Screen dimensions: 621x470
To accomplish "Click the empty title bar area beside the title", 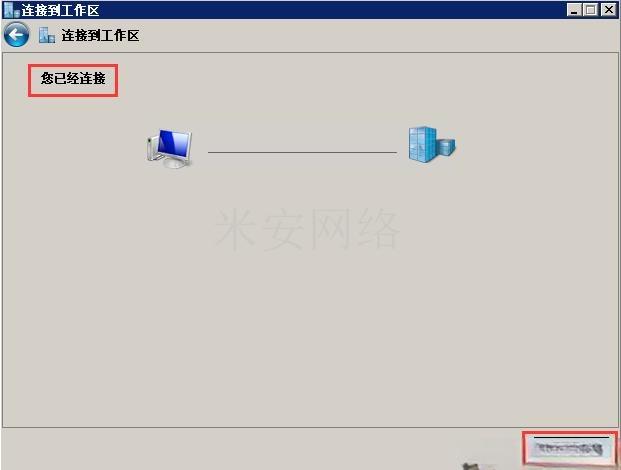I will 333,10.
